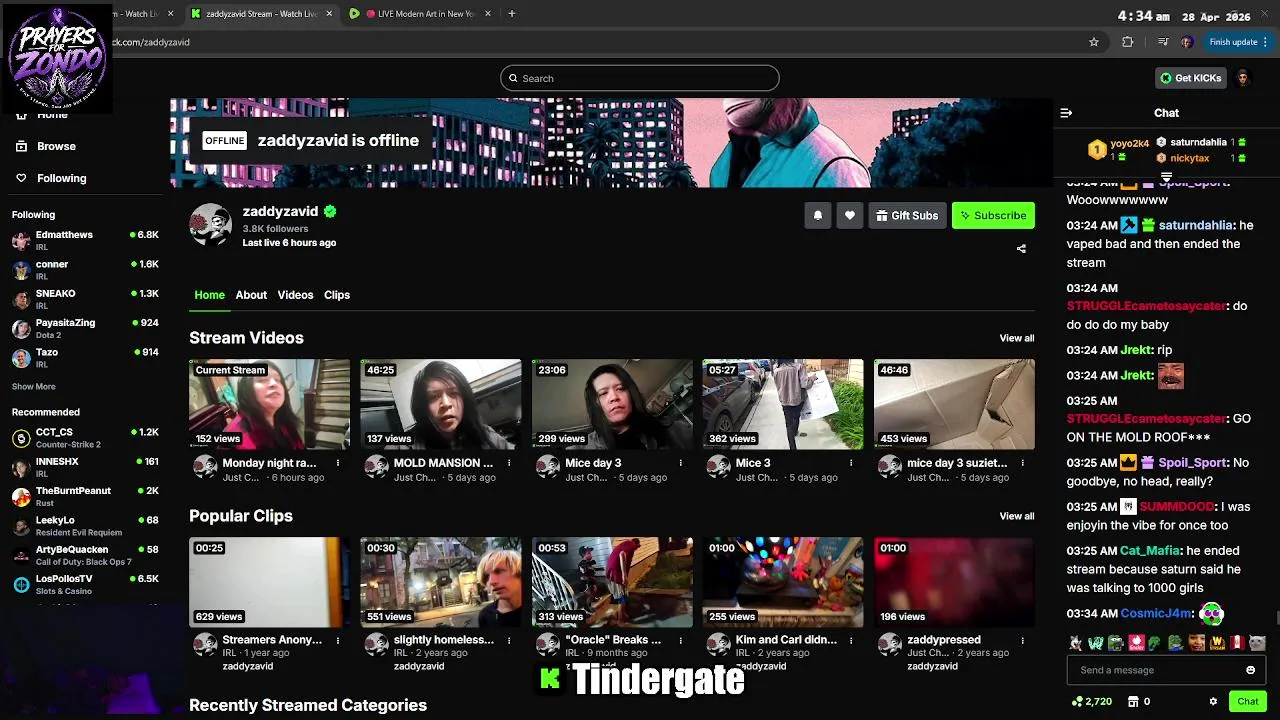The height and width of the screenshot is (720, 1280).
Task: Click the zaddyzavid channel avatar
Action: point(211,224)
